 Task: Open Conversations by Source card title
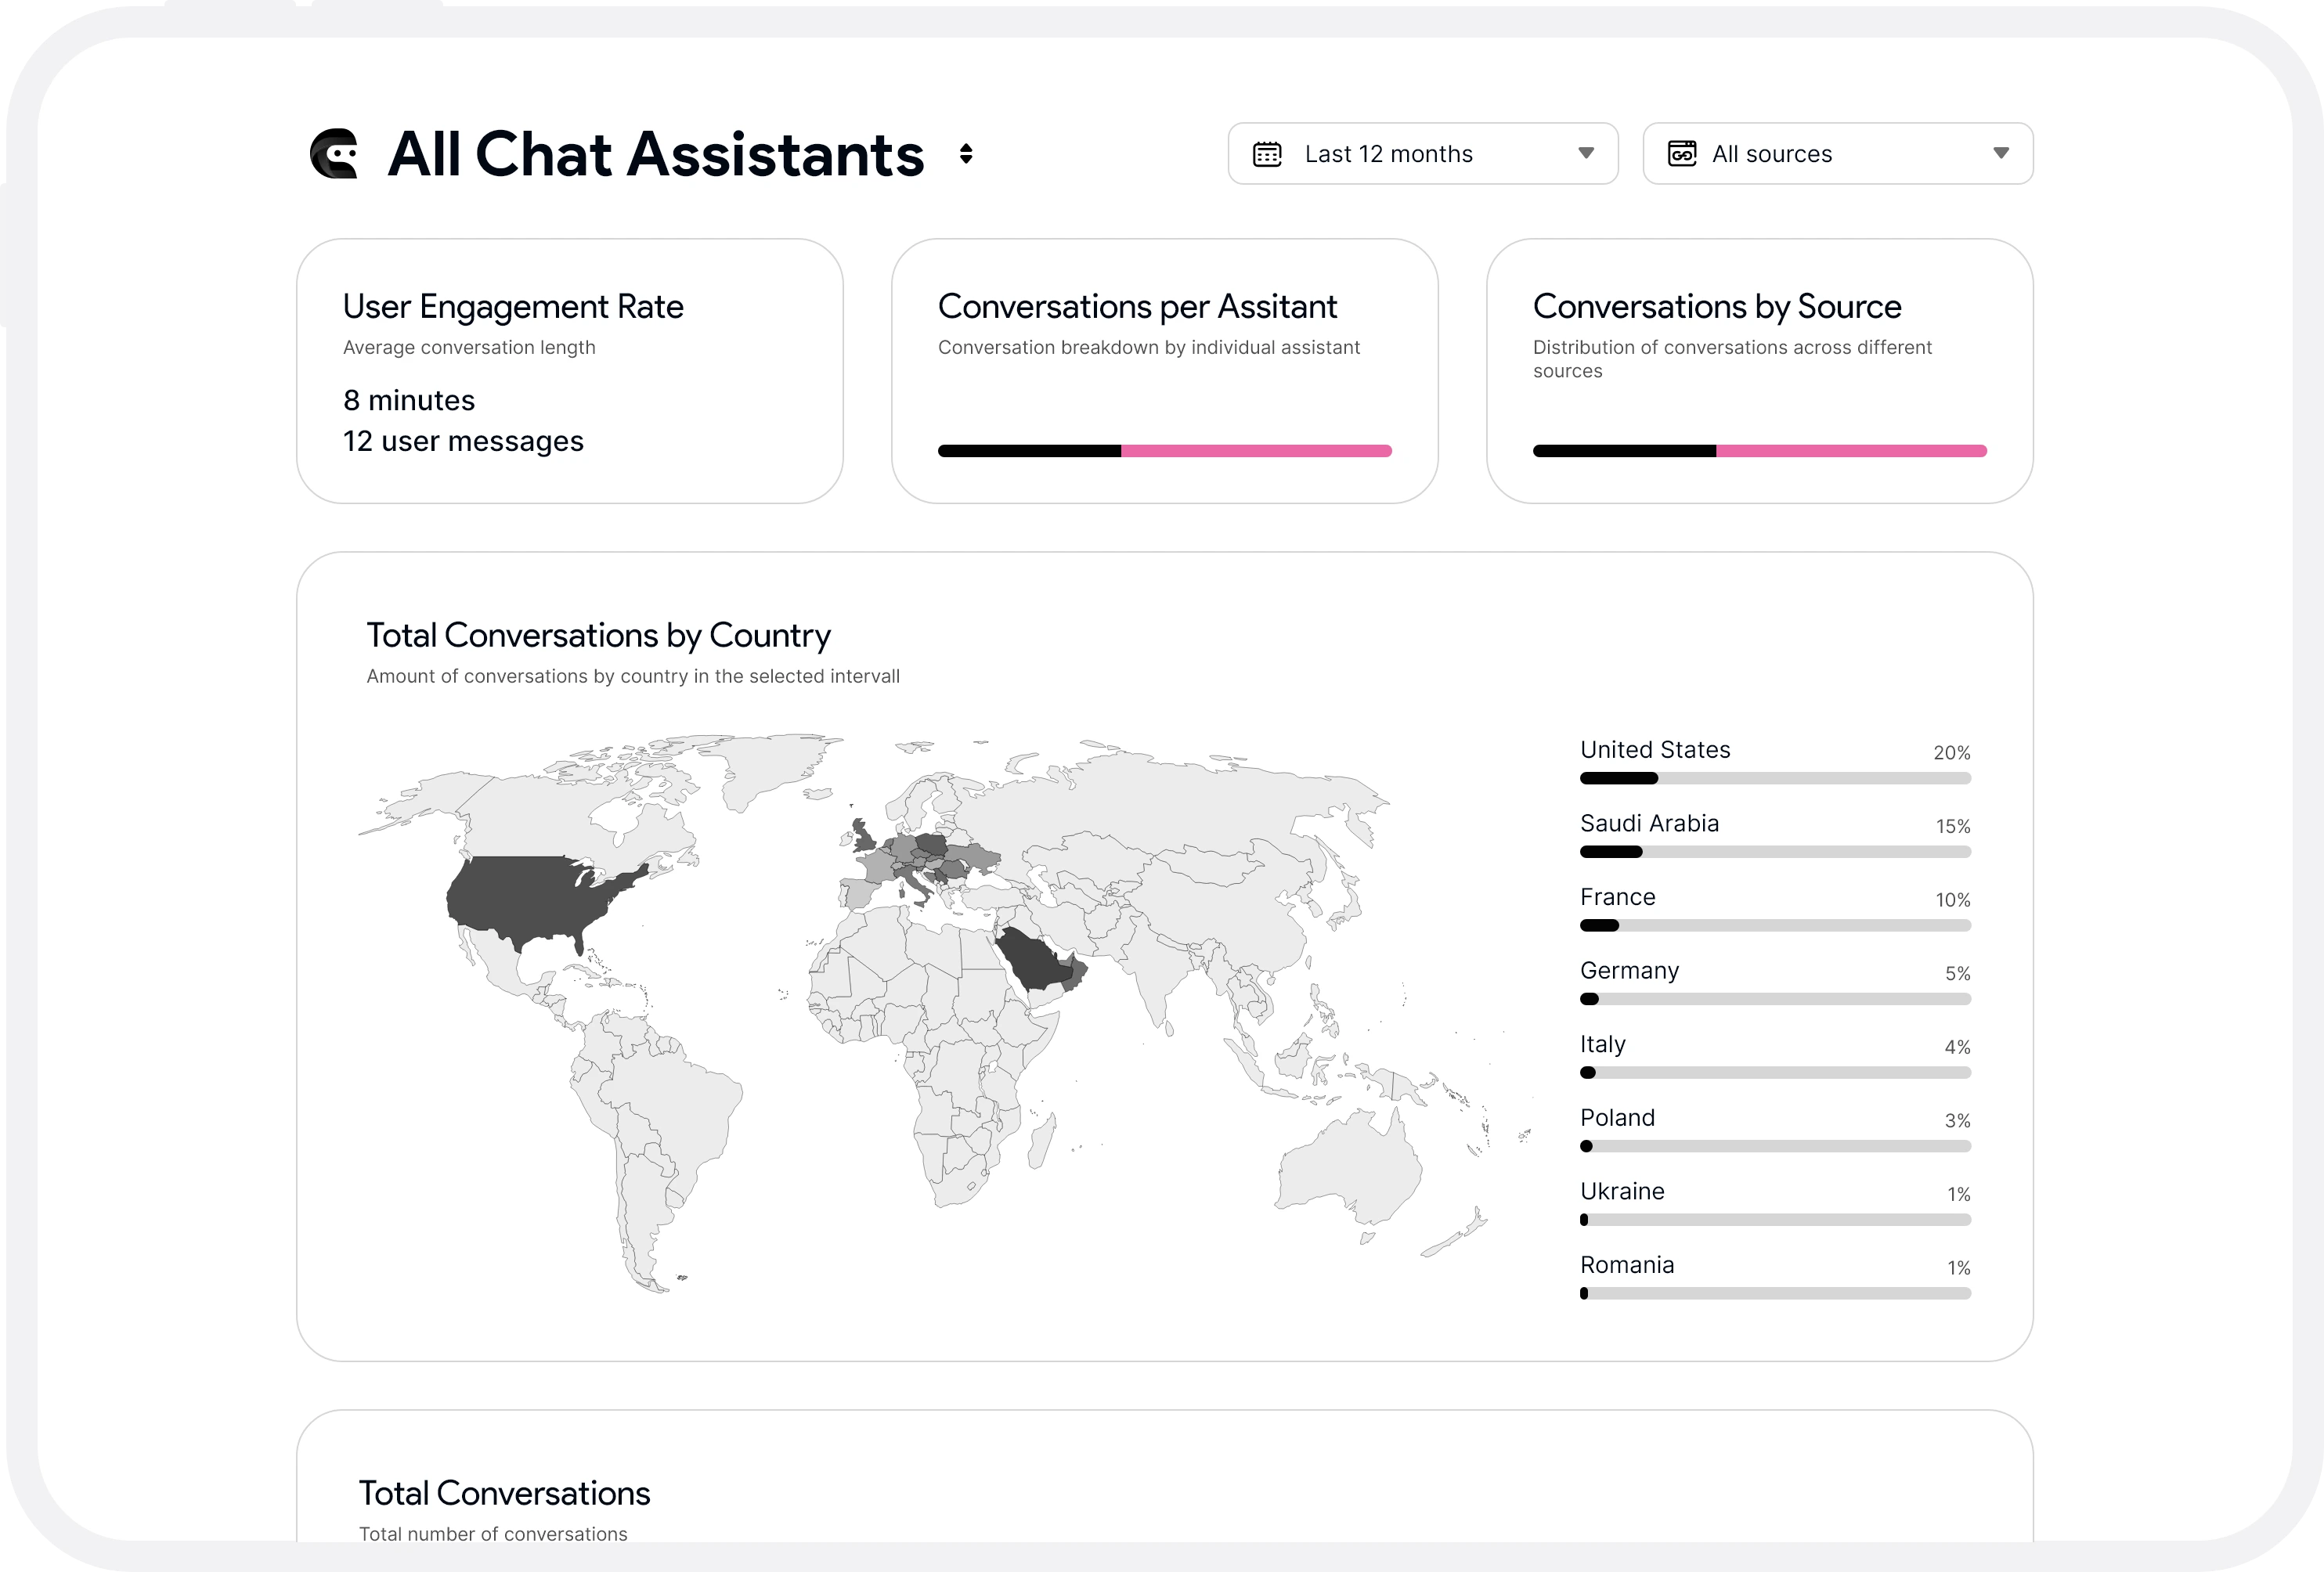pos(1717,306)
